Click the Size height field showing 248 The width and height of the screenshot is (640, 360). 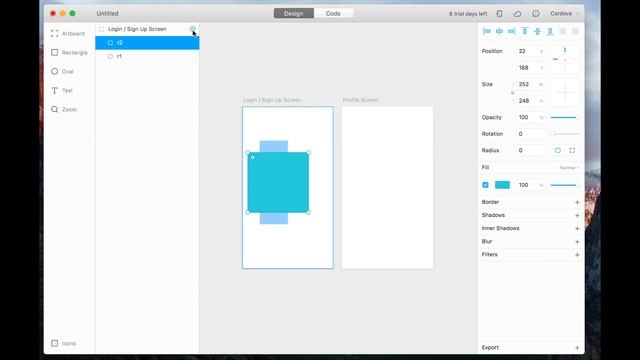tap(530, 101)
